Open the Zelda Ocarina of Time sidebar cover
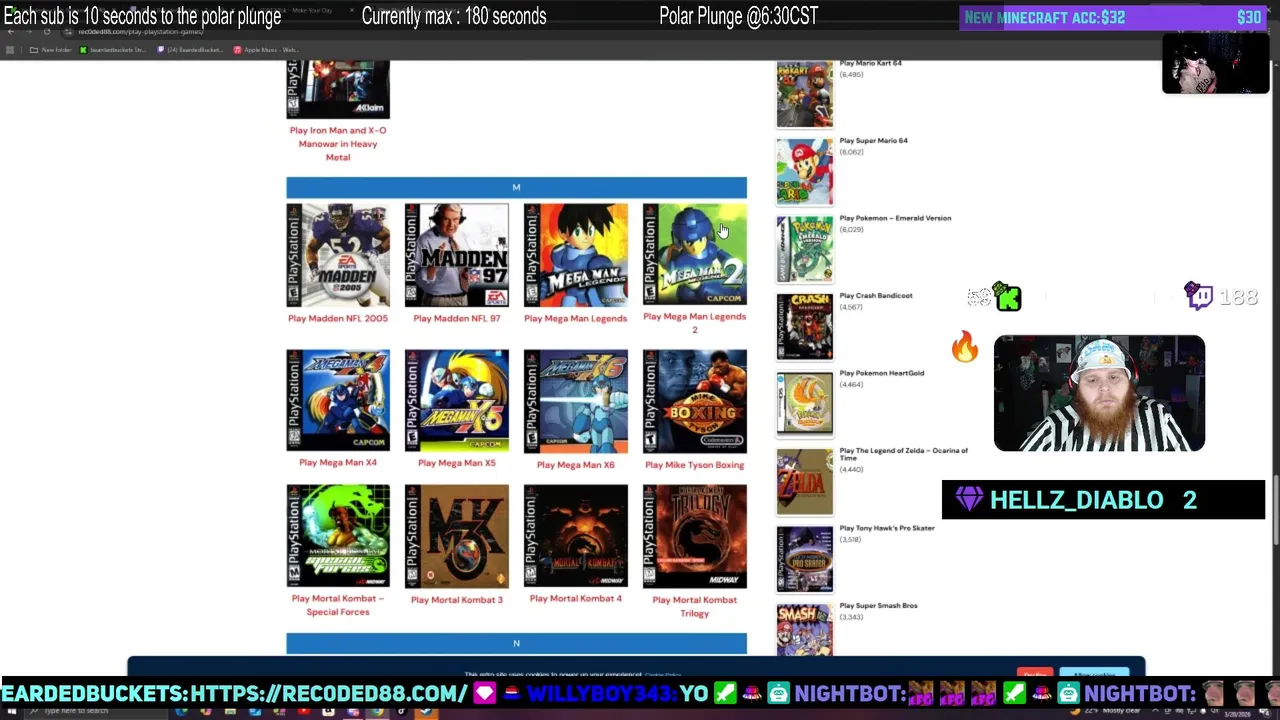 pyautogui.click(x=805, y=482)
